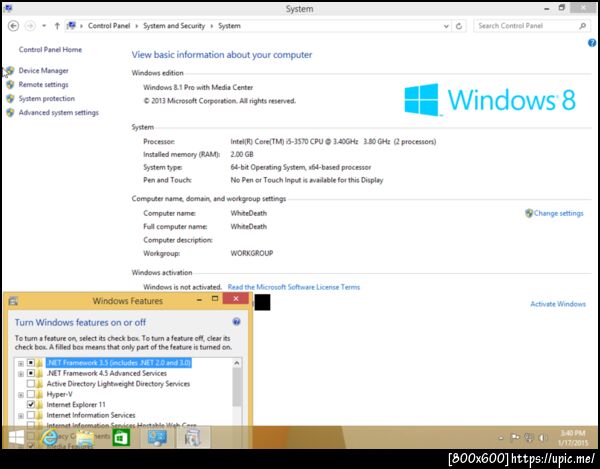Click Windows 8.1 Pro with Media Center text

(198, 88)
